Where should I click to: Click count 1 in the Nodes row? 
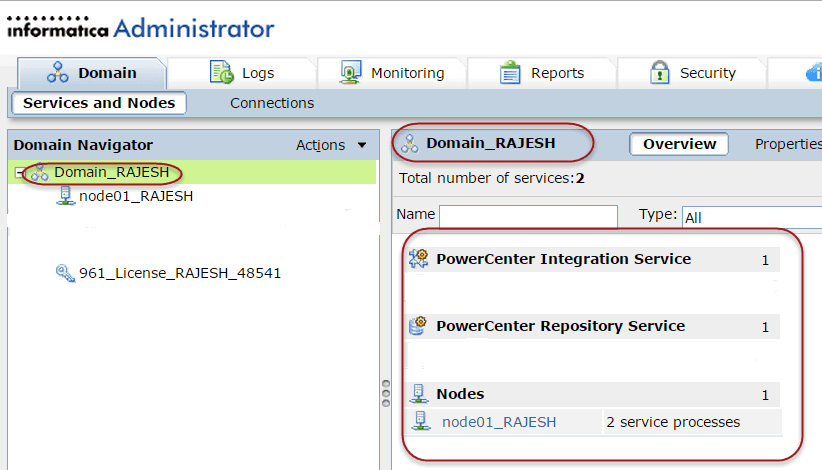tap(765, 395)
